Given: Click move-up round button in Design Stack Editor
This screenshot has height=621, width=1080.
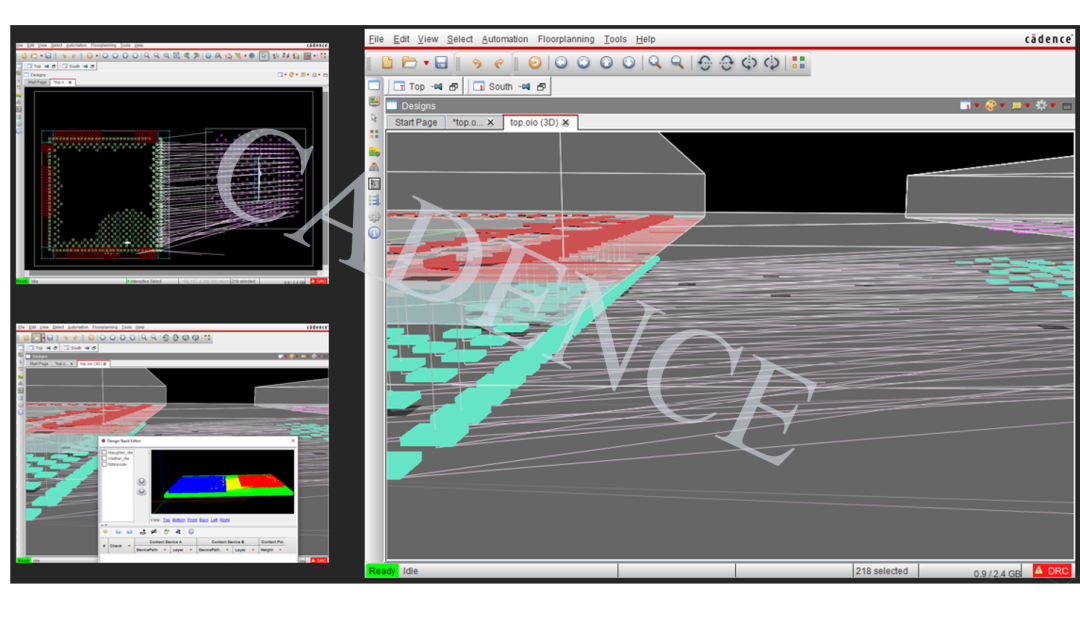Looking at the screenshot, I should pos(142,481).
